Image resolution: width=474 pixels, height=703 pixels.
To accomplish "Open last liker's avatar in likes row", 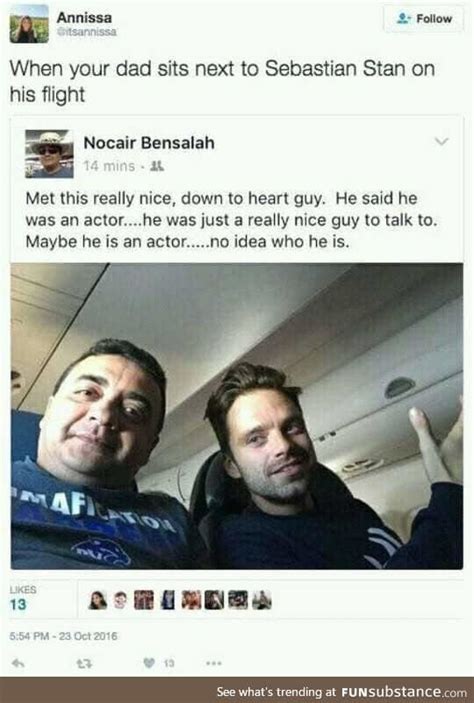I will 262,600.
